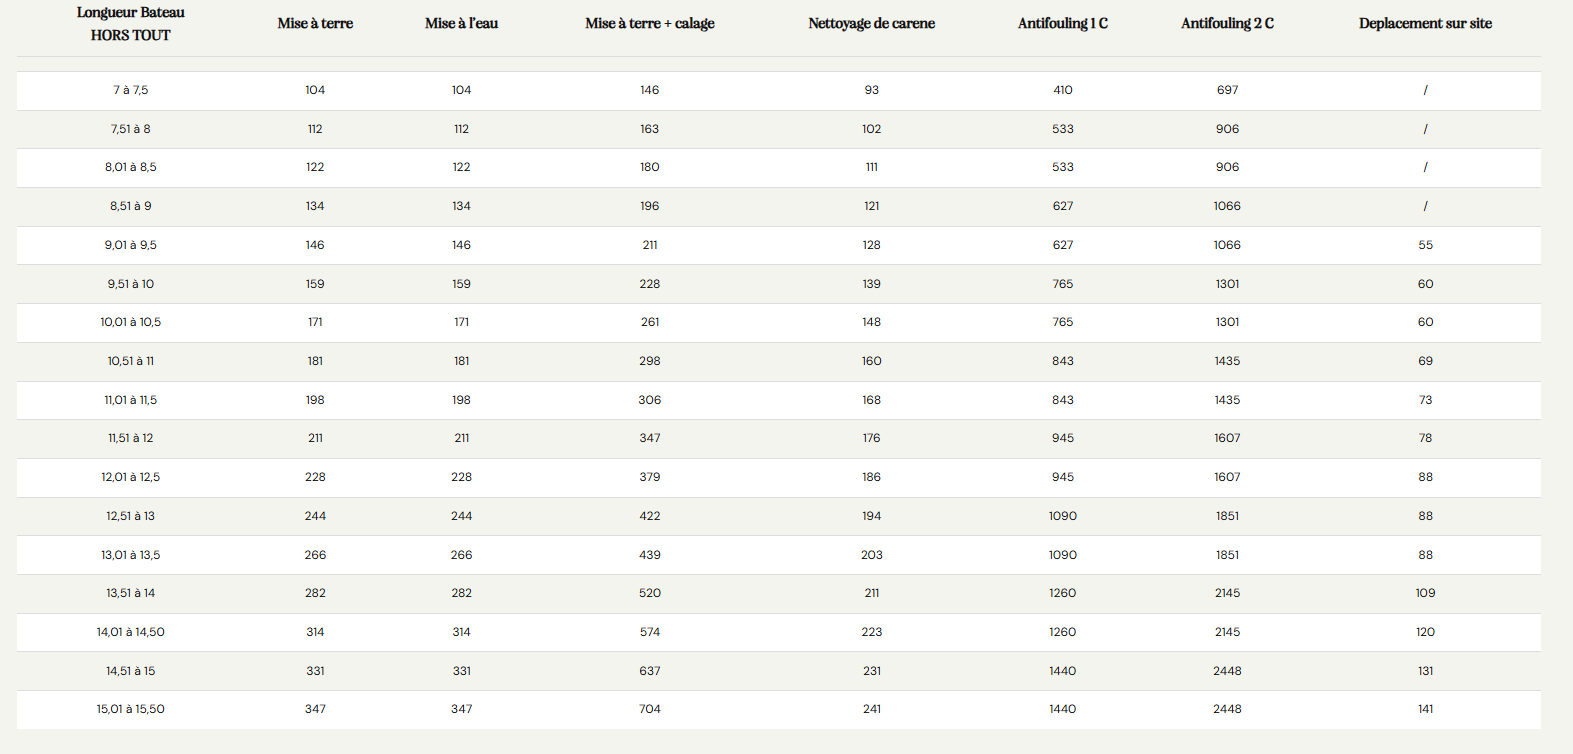This screenshot has height=754, width=1573.
Task: Select the "15,01 à 15,50" row label
Action: (131, 709)
